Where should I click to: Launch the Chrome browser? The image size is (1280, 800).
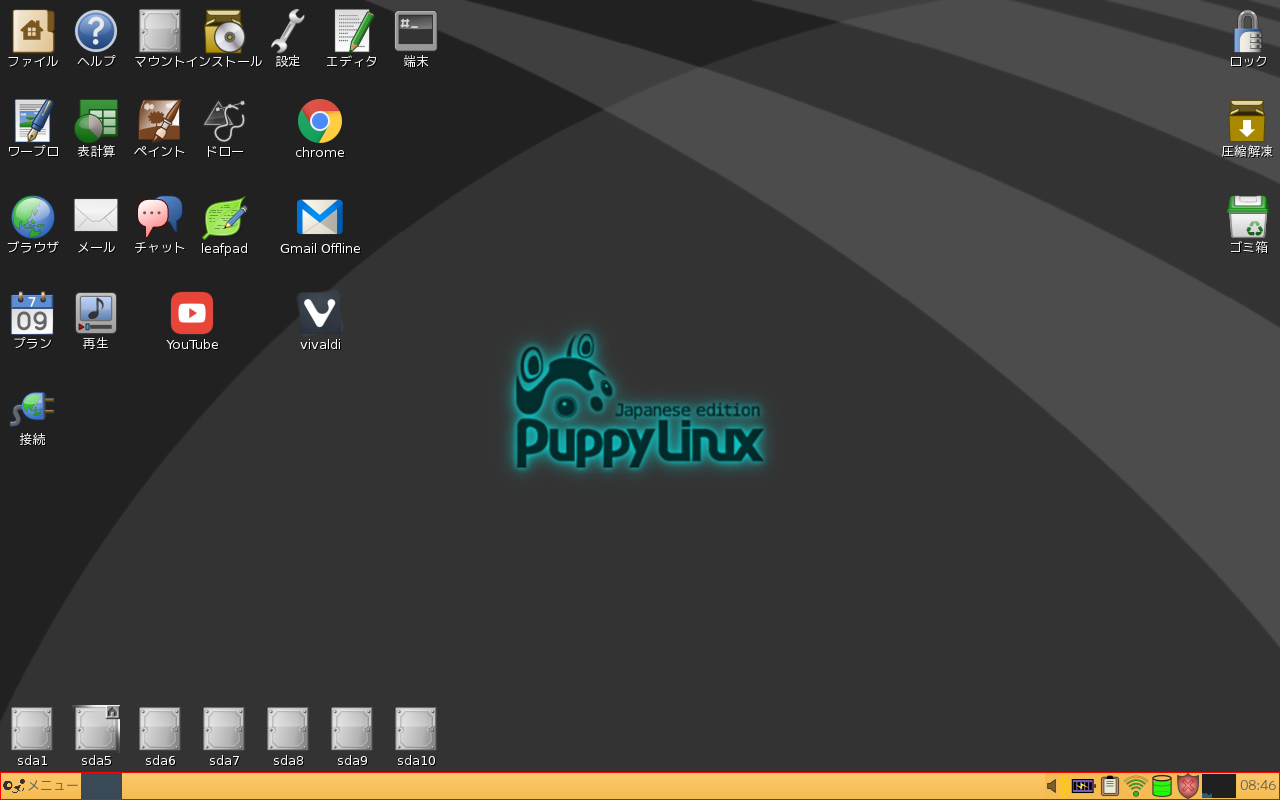[319, 120]
